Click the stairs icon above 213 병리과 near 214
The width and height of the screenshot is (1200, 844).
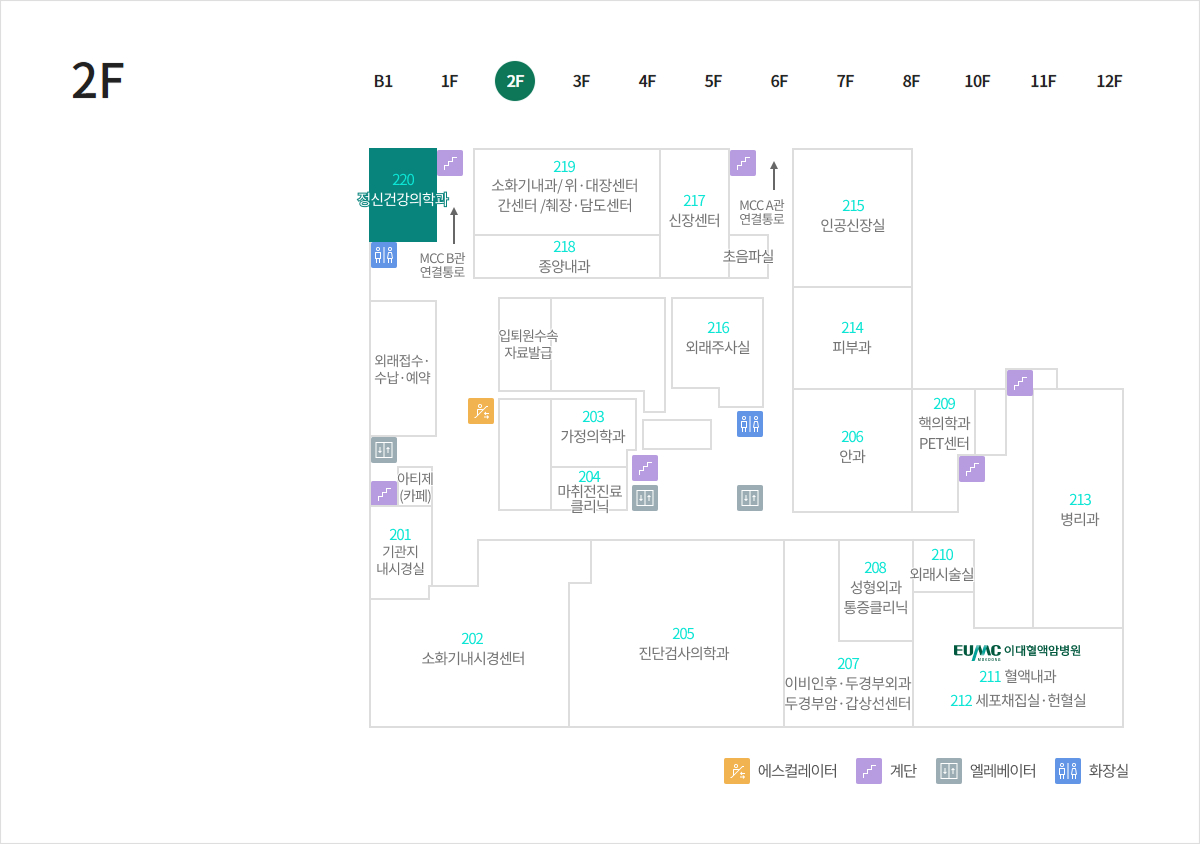coord(1020,383)
